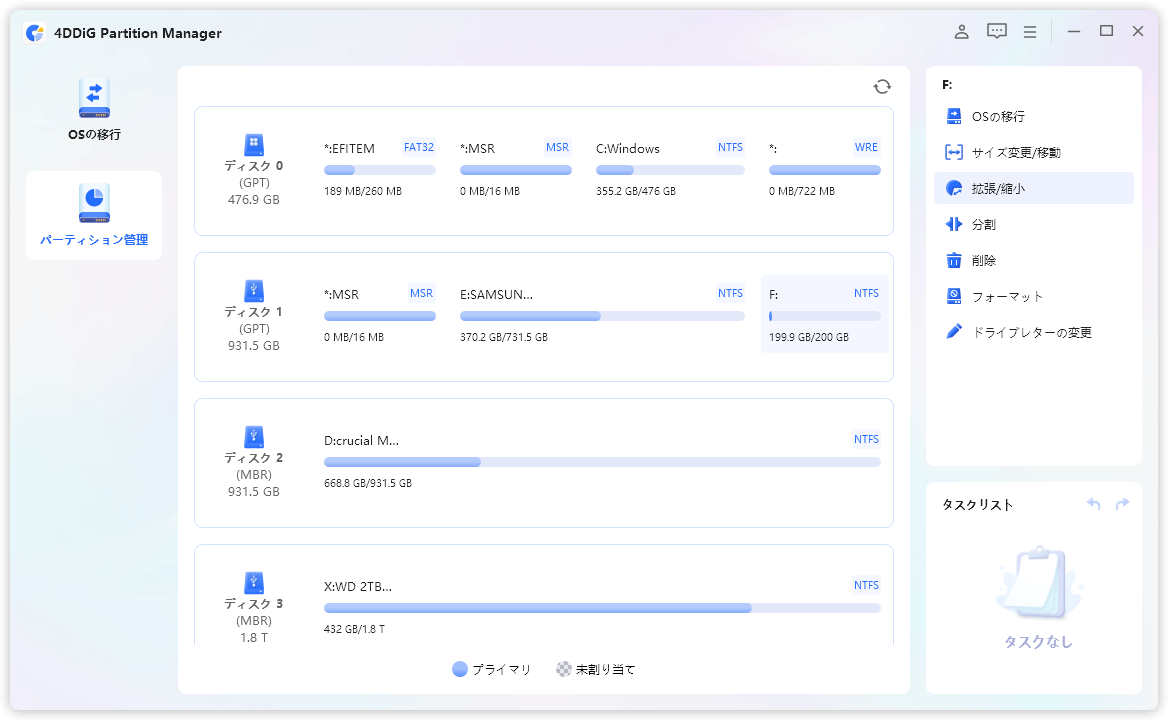This screenshot has width=1168, height=720.
Task: Click the ドライブレターの変更 pencil icon
Action: click(953, 332)
